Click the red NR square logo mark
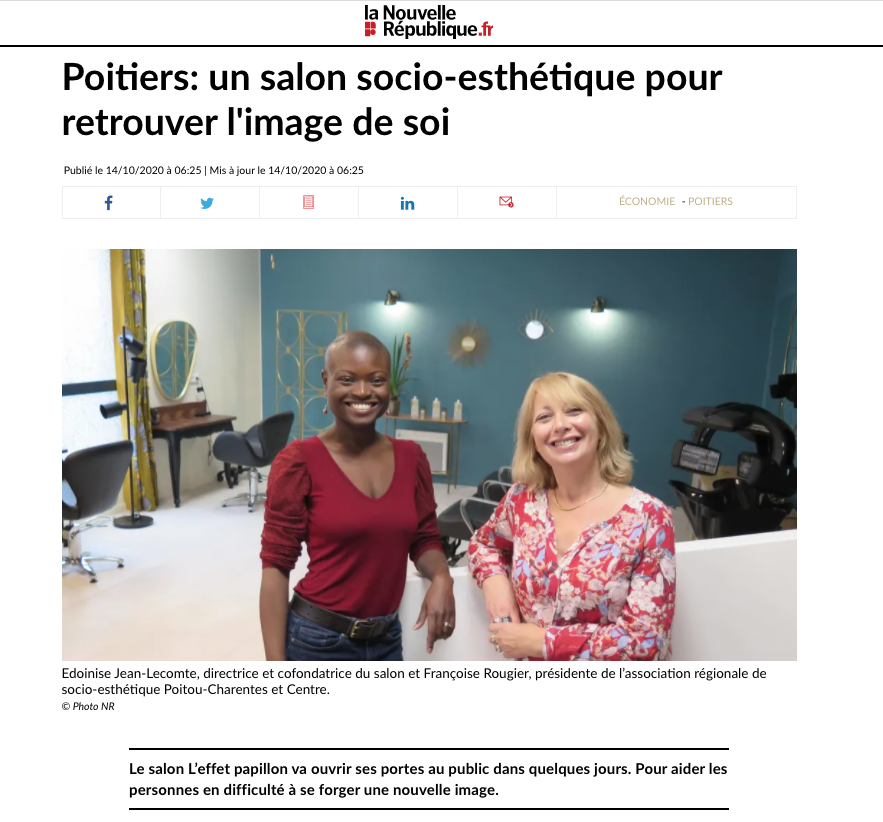The image size is (883, 822). (x=370, y=30)
